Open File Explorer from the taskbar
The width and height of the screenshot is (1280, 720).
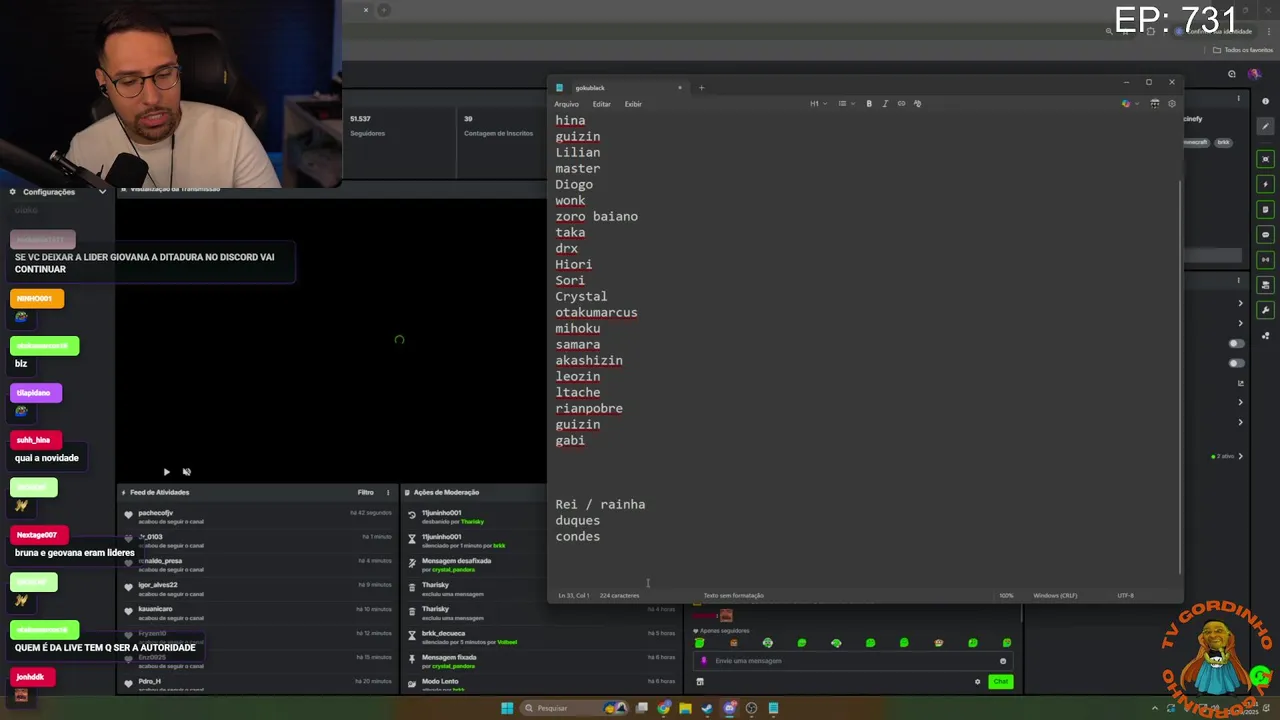click(x=685, y=708)
